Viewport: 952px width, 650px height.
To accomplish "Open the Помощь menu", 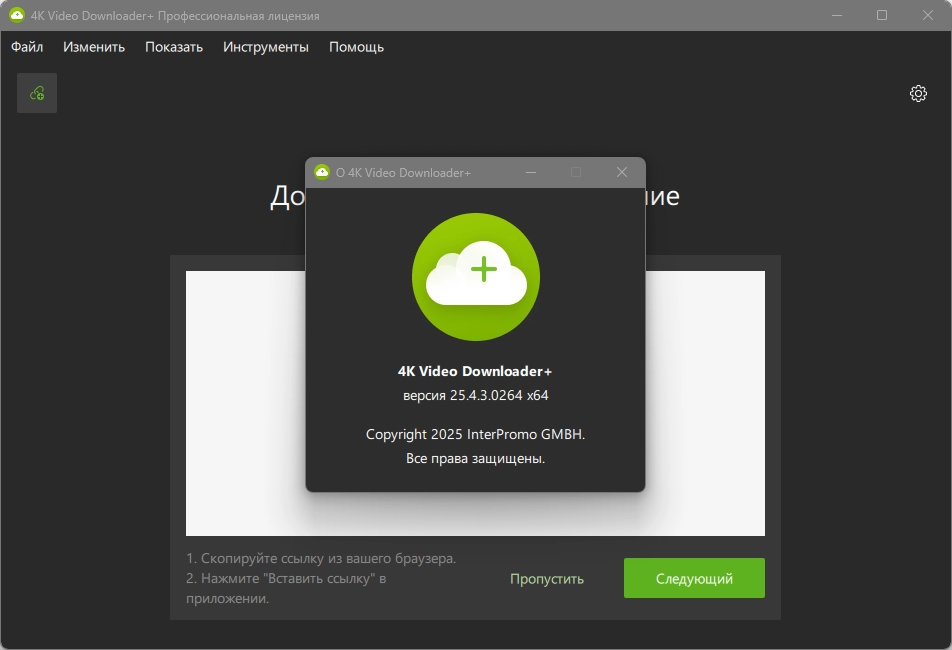I will pyautogui.click(x=356, y=47).
